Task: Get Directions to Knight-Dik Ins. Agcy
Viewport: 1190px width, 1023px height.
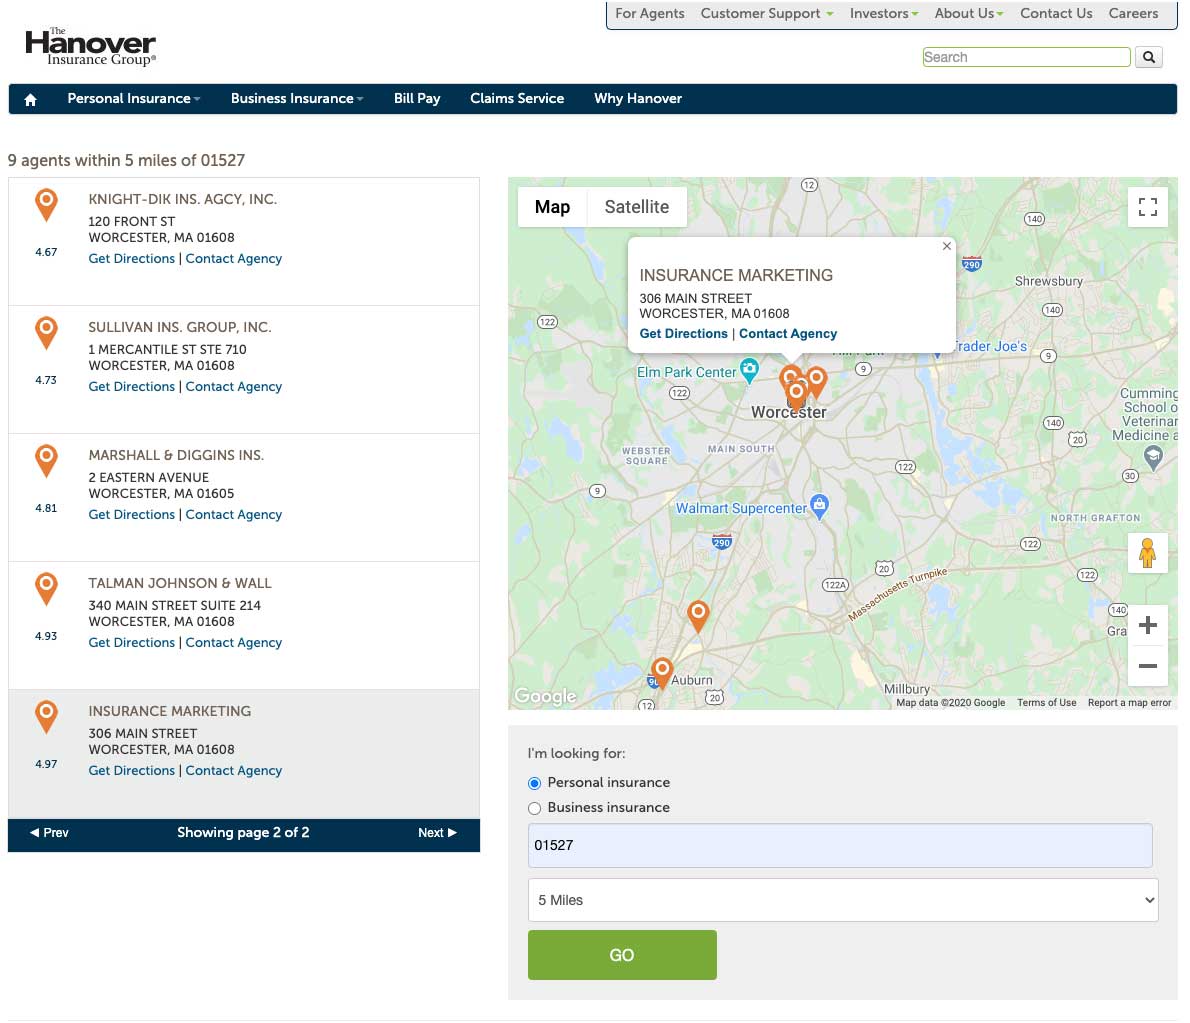Action: [131, 259]
